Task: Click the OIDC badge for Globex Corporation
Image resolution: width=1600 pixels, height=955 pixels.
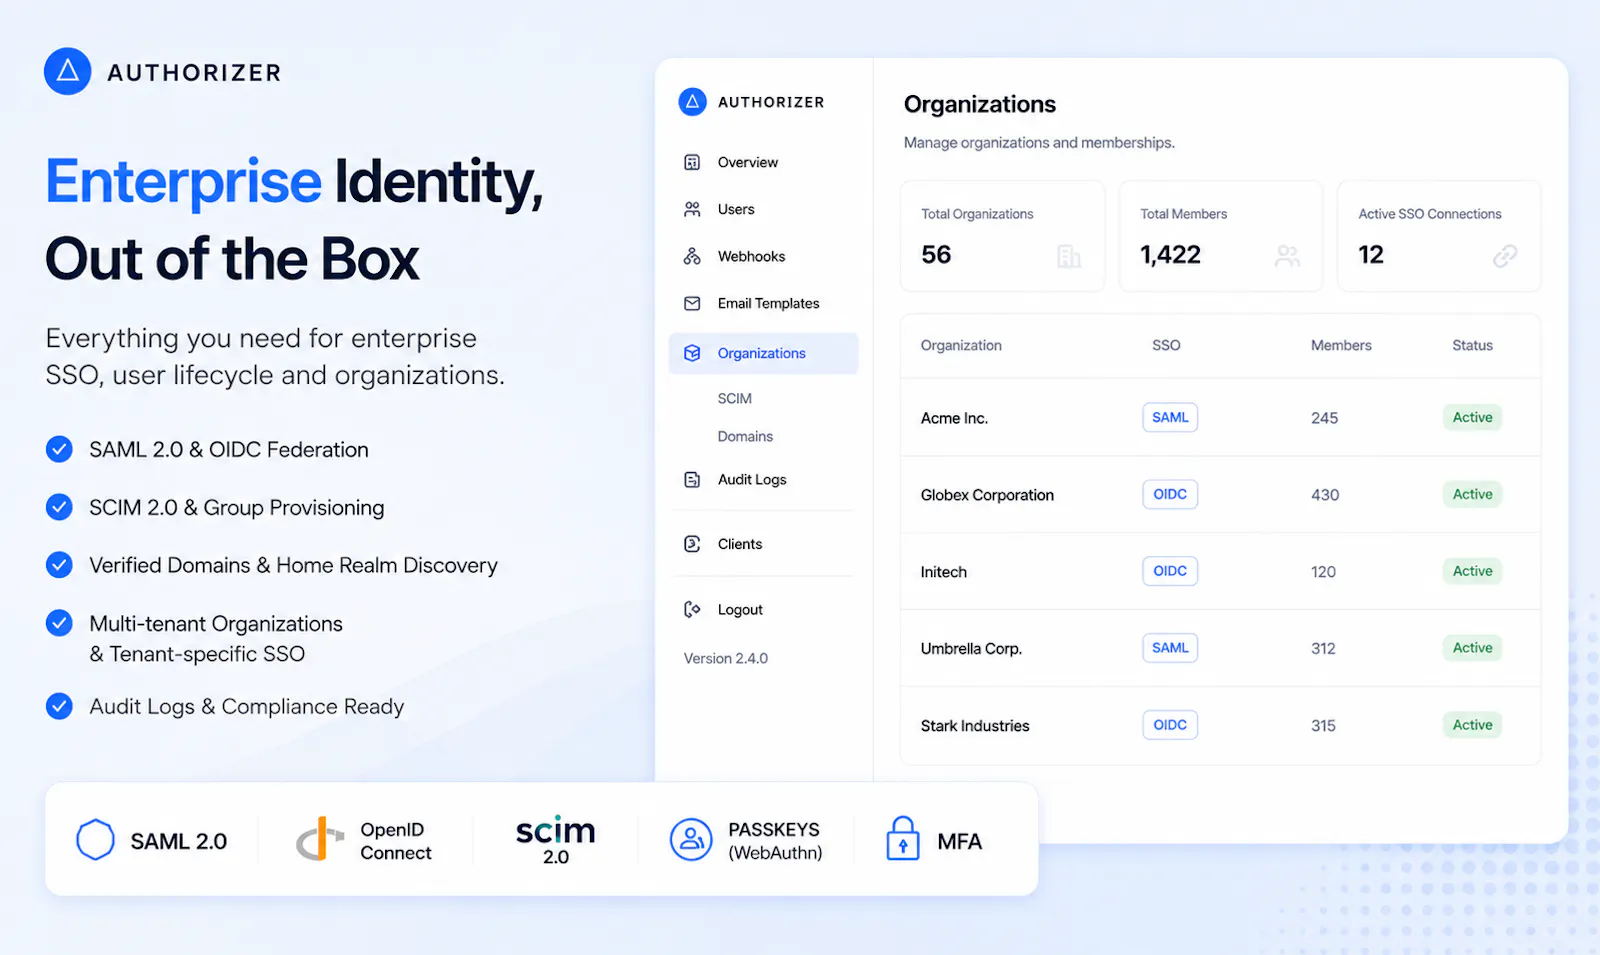Action: click(1170, 494)
